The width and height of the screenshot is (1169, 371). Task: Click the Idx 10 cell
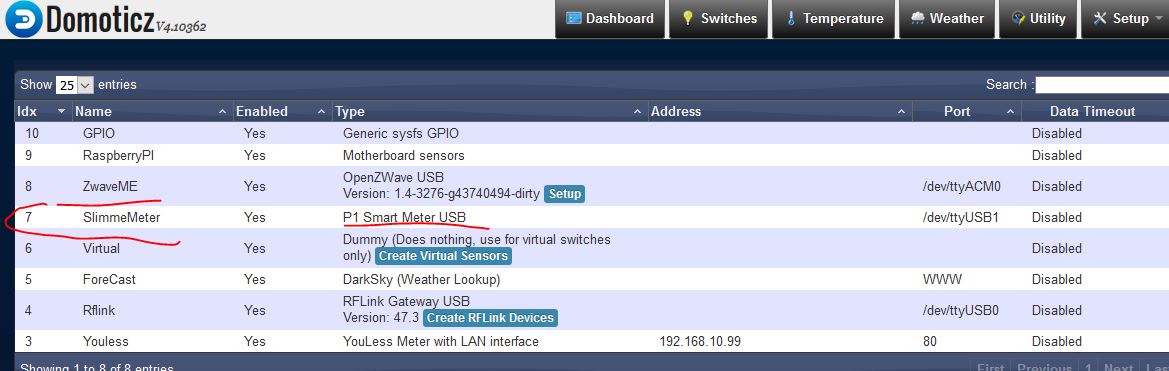[x=32, y=134]
